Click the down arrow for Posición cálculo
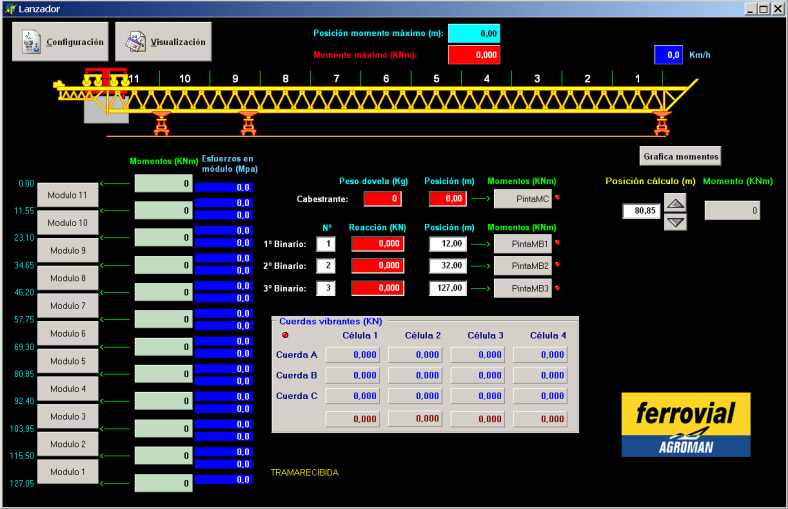The width and height of the screenshot is (788, 509). pyautogui.click(x=676, y=221)
